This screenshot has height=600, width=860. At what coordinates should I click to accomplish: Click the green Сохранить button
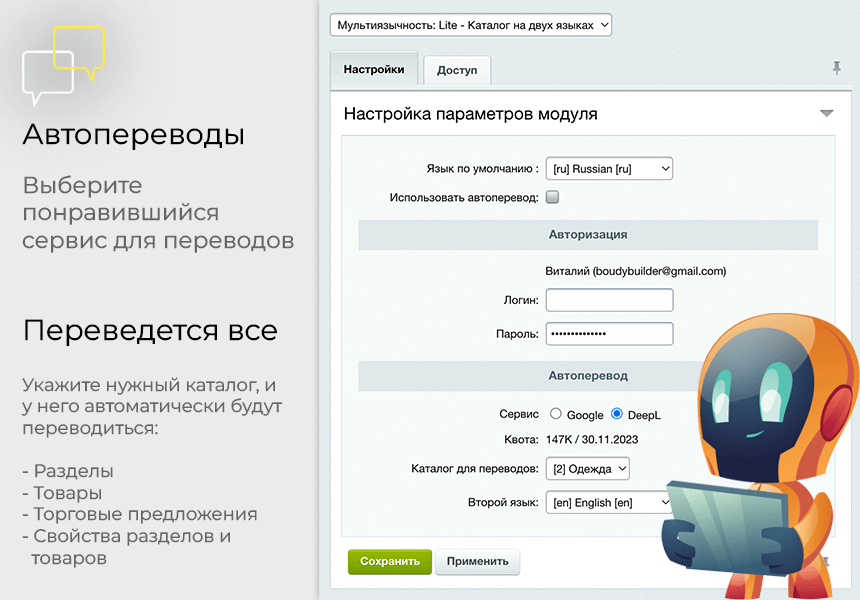390,562
